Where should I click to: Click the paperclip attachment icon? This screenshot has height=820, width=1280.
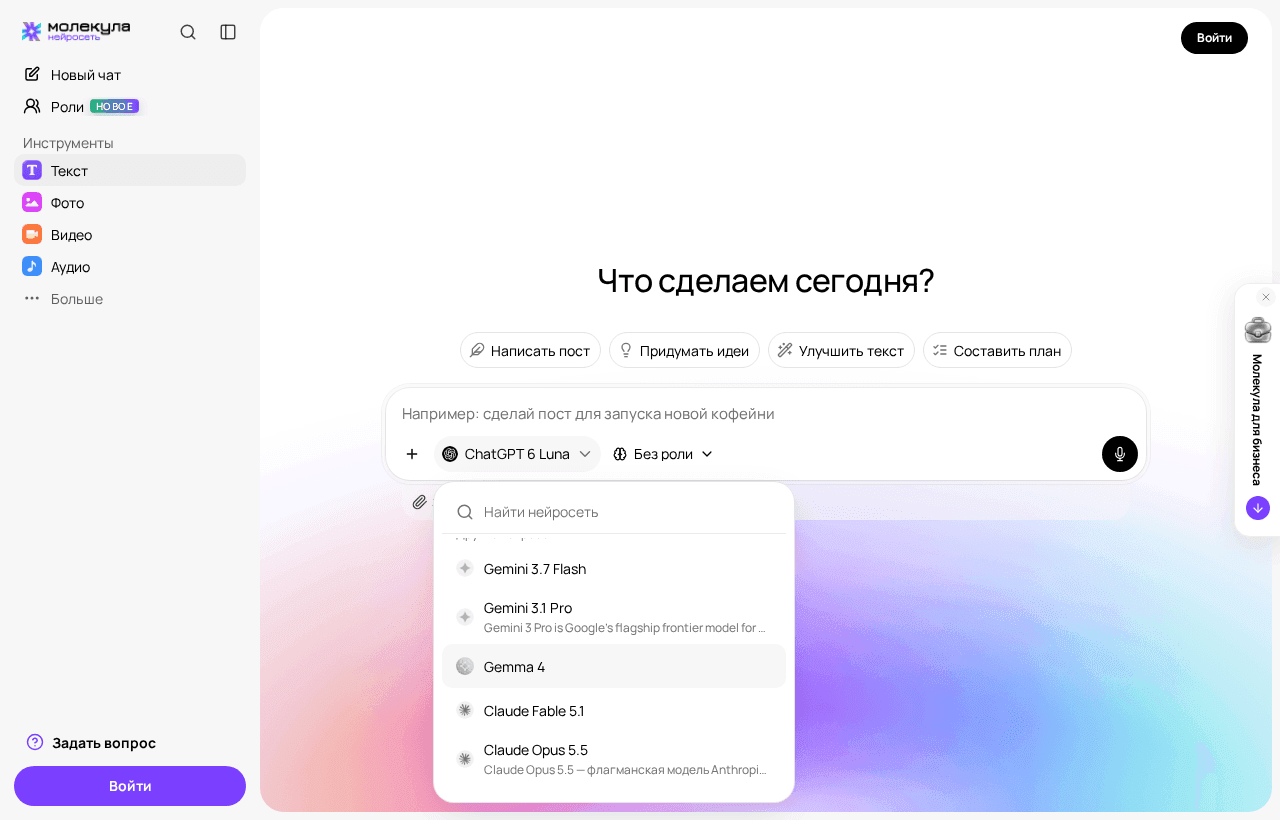[x=420, y=501]
